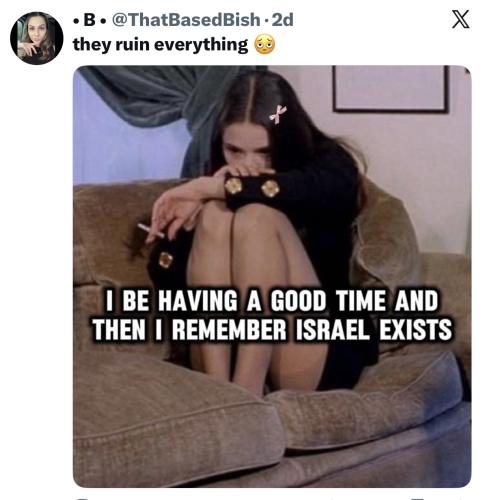
Task: Click the framed picture on the wall
Action: [390, 89]
